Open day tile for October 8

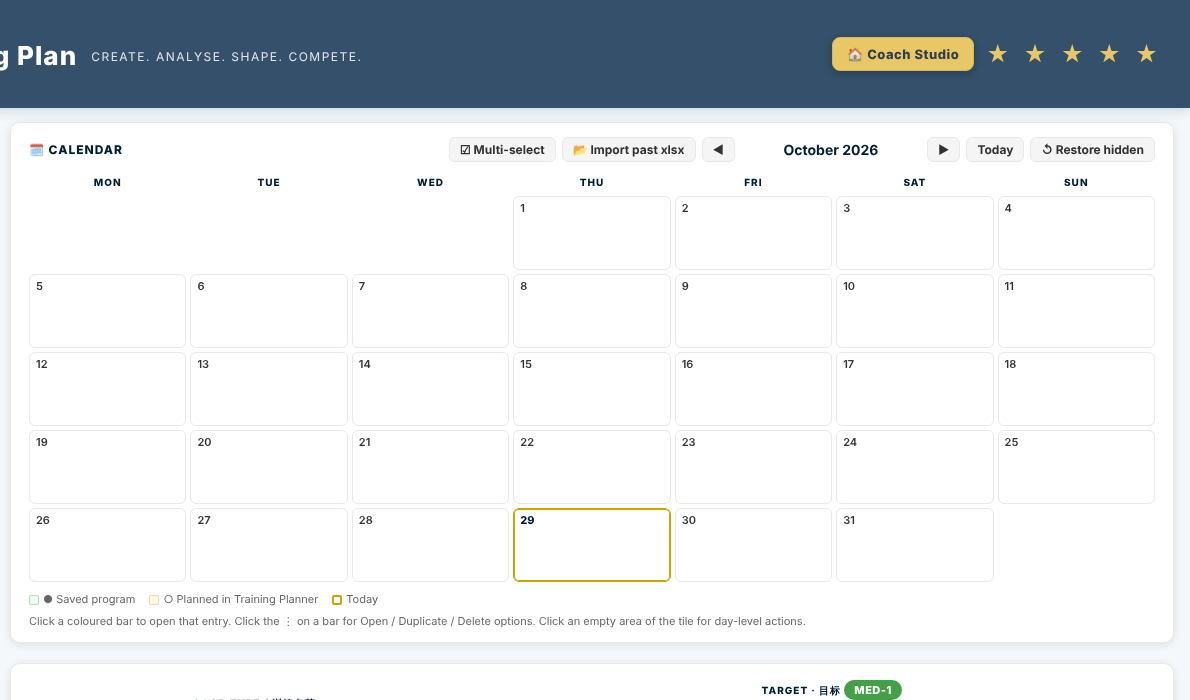pos(591,311)
